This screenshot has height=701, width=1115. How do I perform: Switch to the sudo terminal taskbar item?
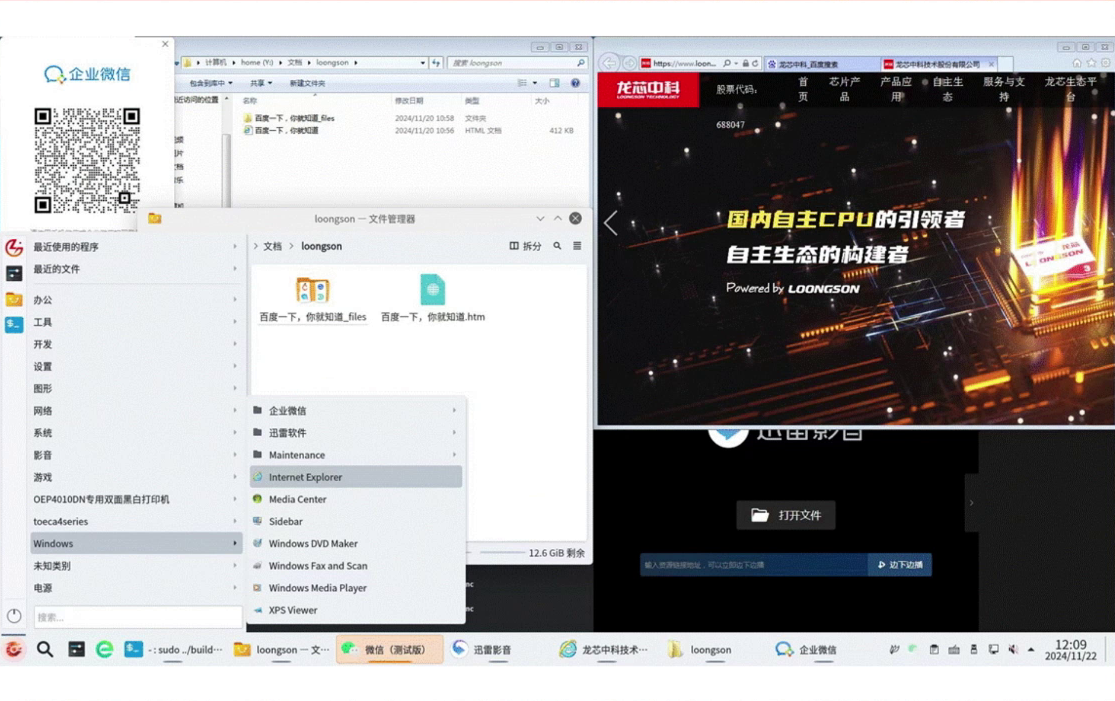coord(174,649)
